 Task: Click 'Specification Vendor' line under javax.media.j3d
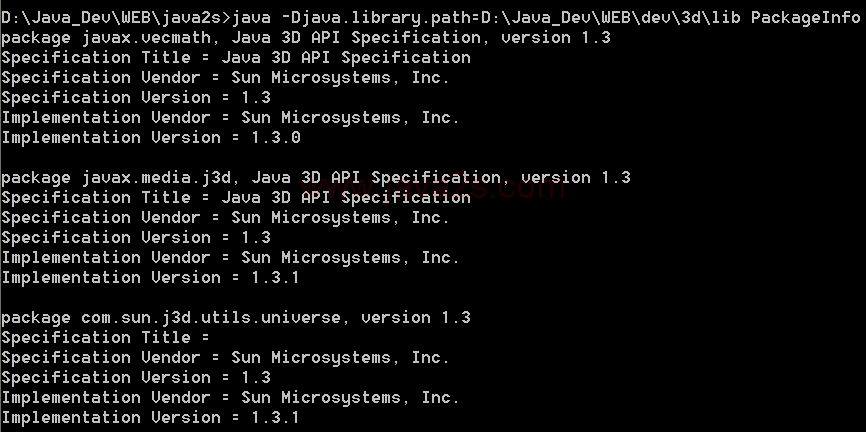[225, 218]
